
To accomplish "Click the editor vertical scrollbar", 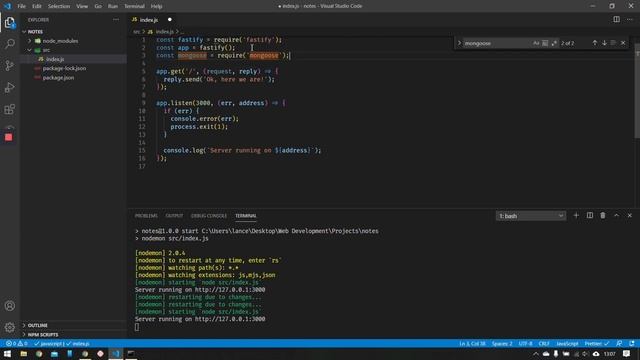I will pos(637,90).
